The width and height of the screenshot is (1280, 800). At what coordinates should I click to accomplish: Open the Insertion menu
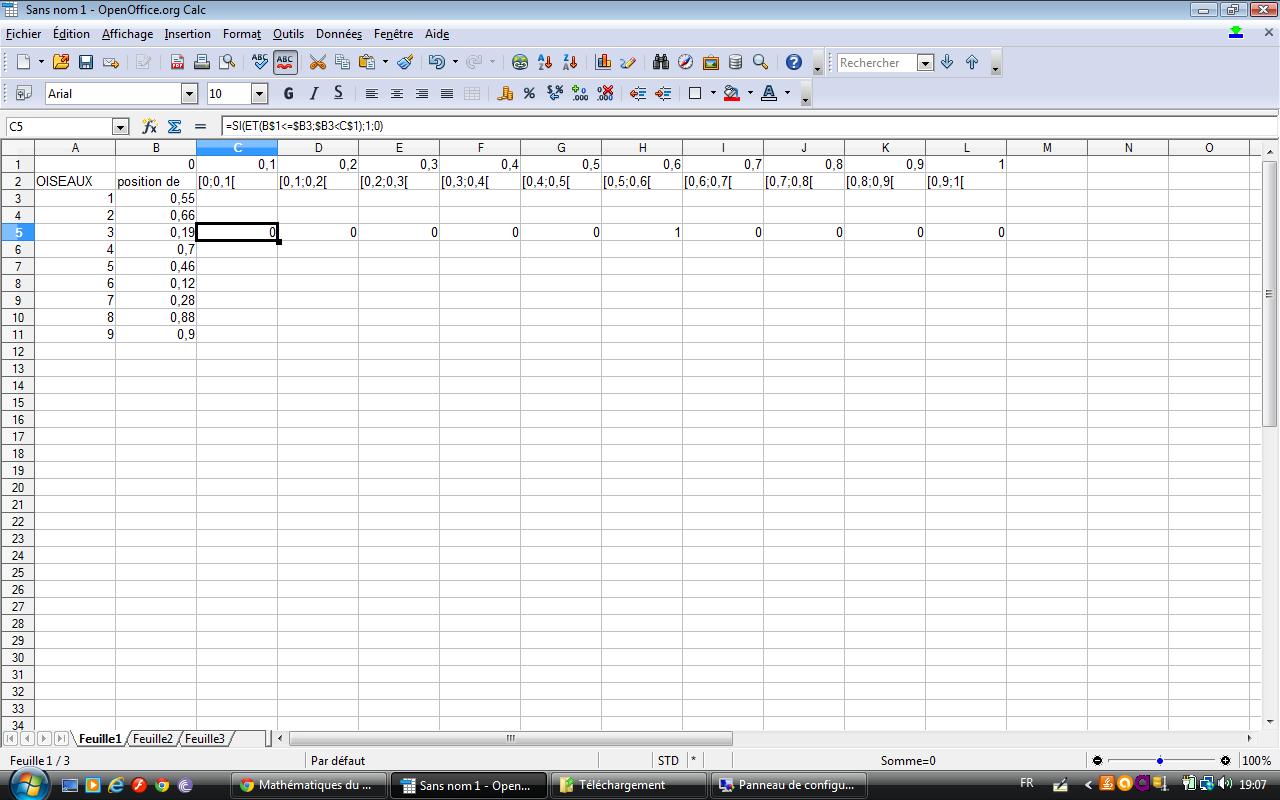tap(188, 34)
